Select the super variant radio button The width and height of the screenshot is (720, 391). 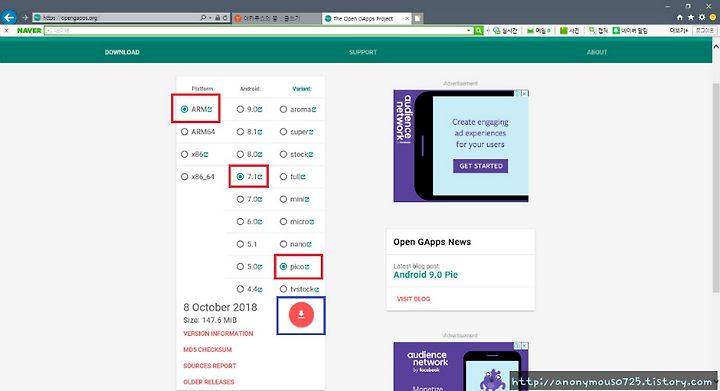[x=283, y=132]
